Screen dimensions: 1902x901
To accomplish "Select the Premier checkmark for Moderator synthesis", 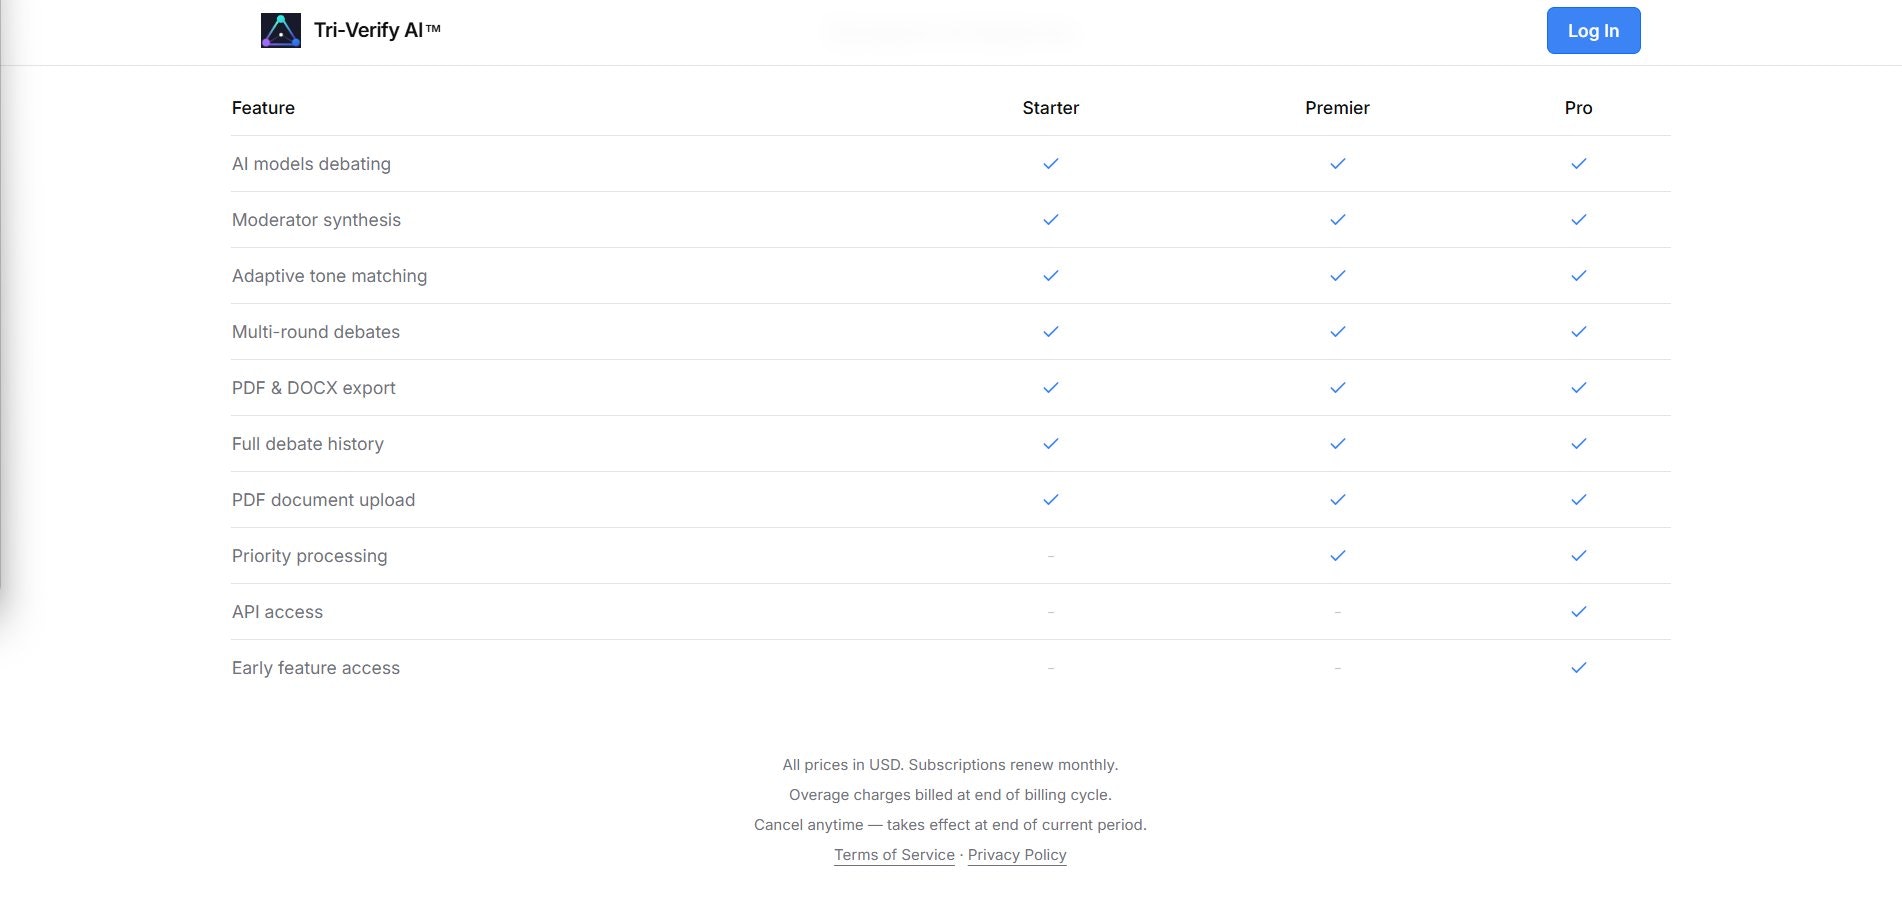I will (x=1337, y=219).
